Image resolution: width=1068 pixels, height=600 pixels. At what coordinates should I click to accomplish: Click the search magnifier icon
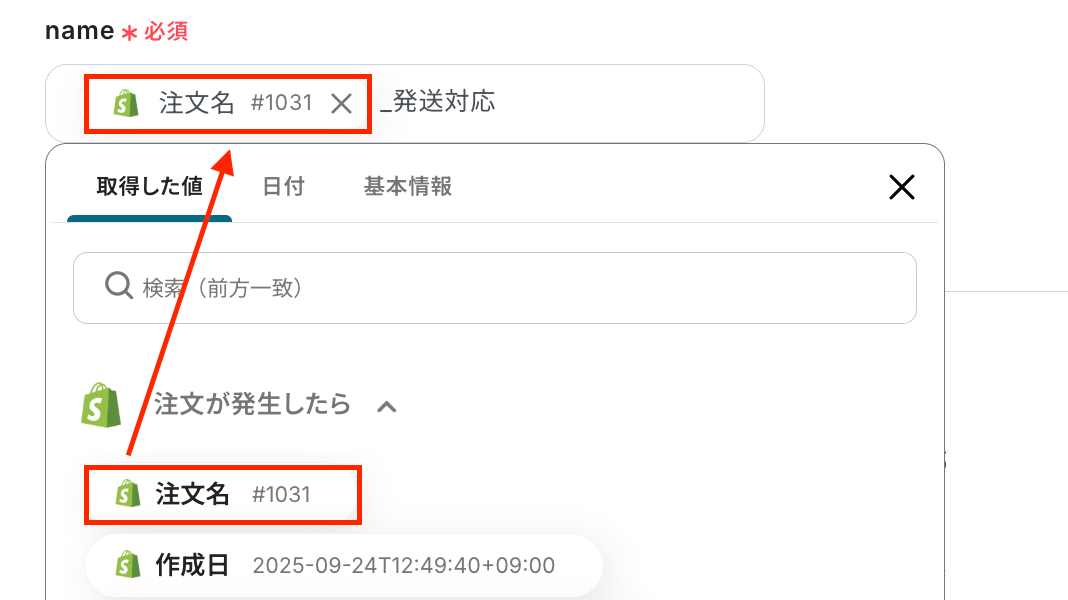pos(119,287)
